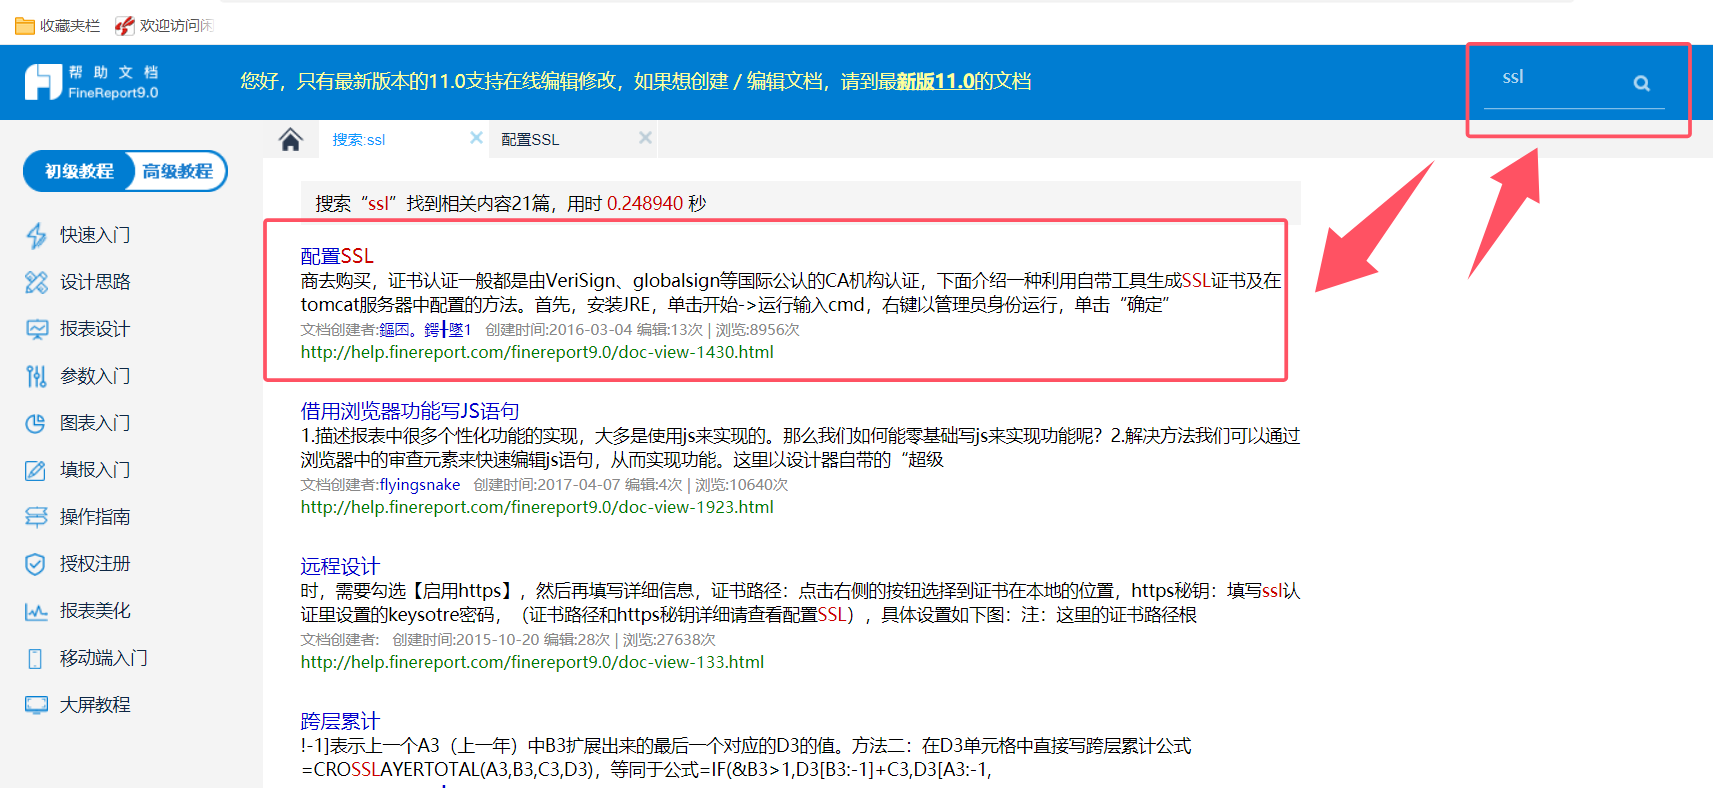Image resolution: width=1713 pixels, height=788 pixels.
Task: Switch to 高级教程 tutorials
Action: (178, 171)
